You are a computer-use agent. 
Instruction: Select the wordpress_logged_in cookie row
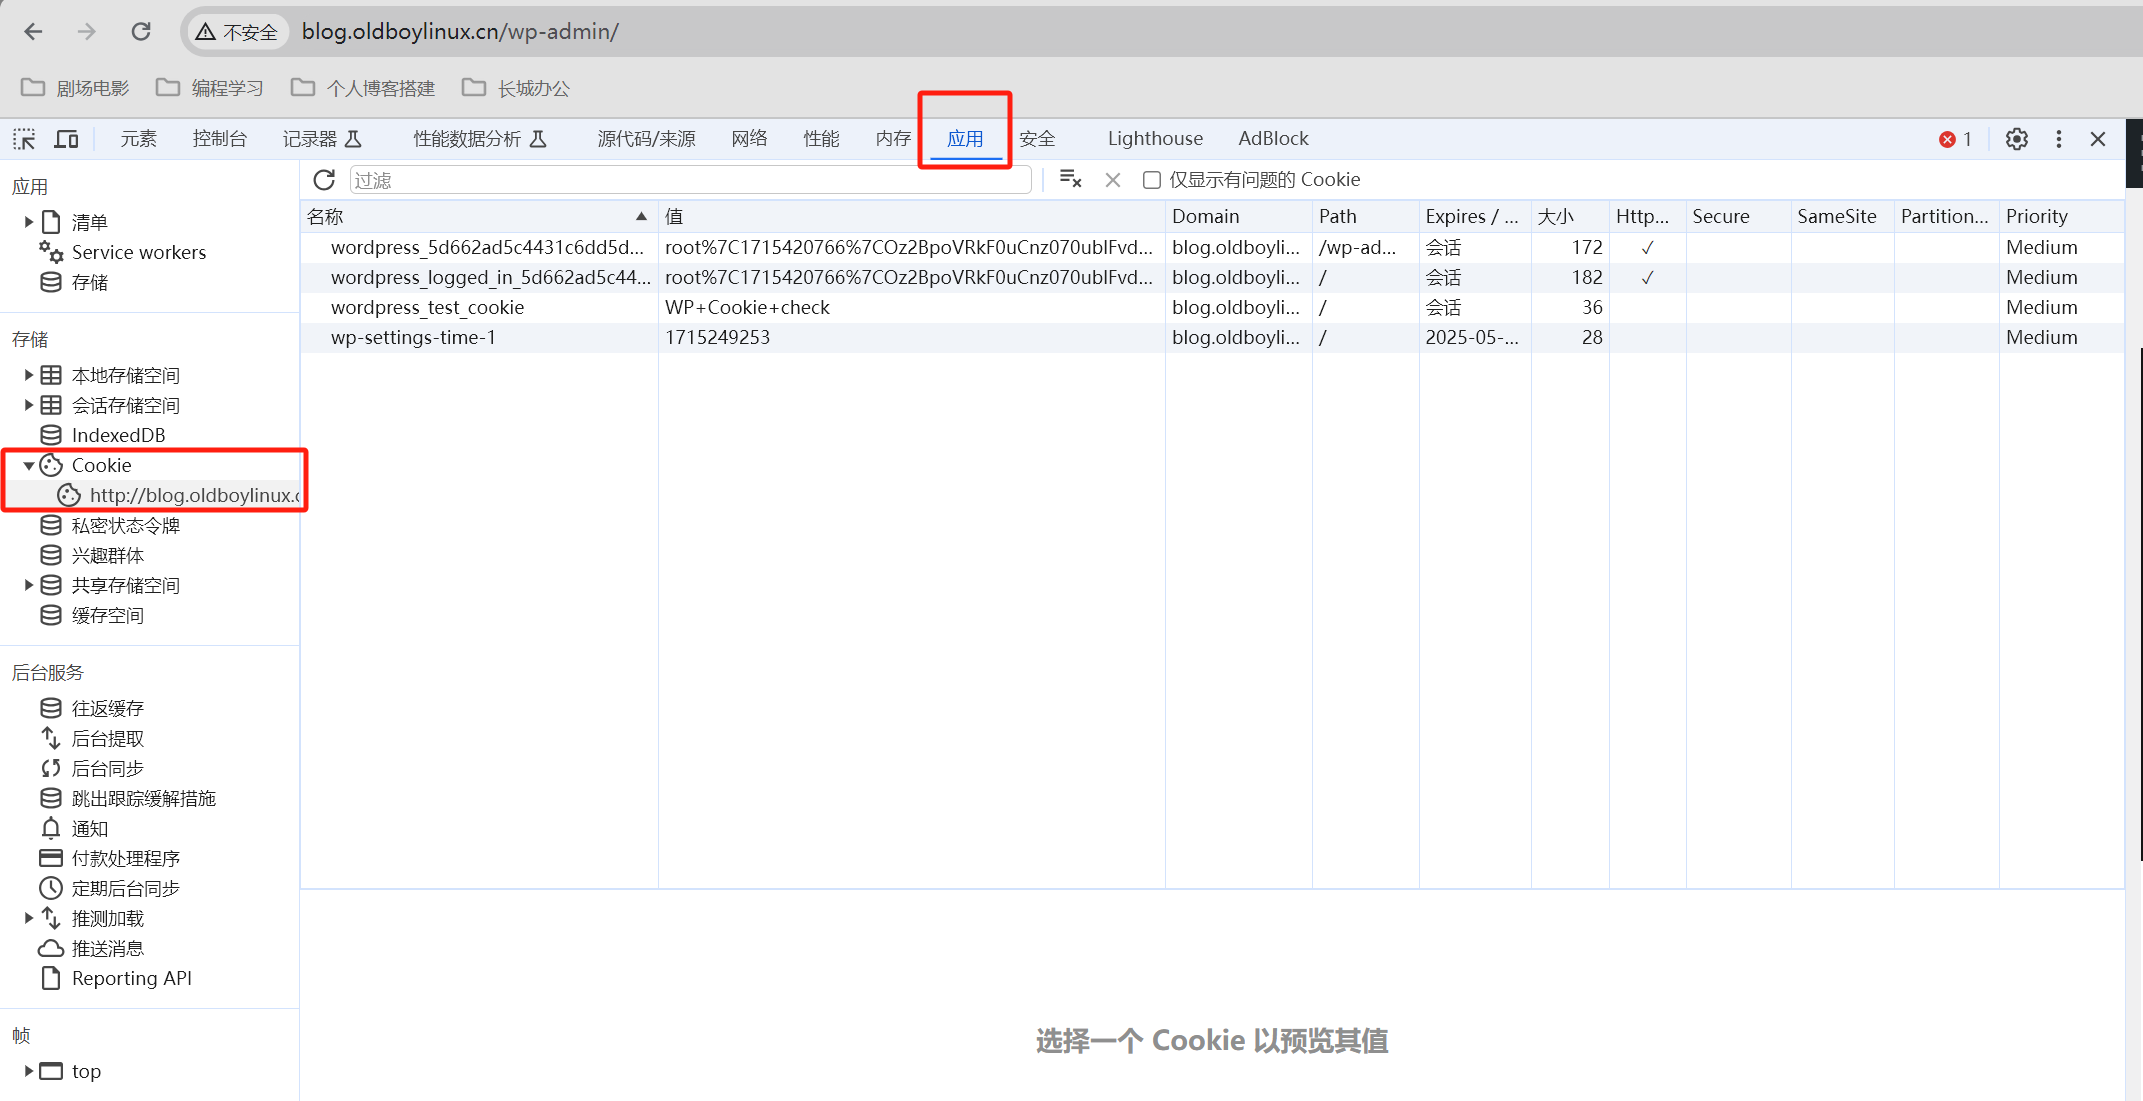click(x=1212, y=277)
